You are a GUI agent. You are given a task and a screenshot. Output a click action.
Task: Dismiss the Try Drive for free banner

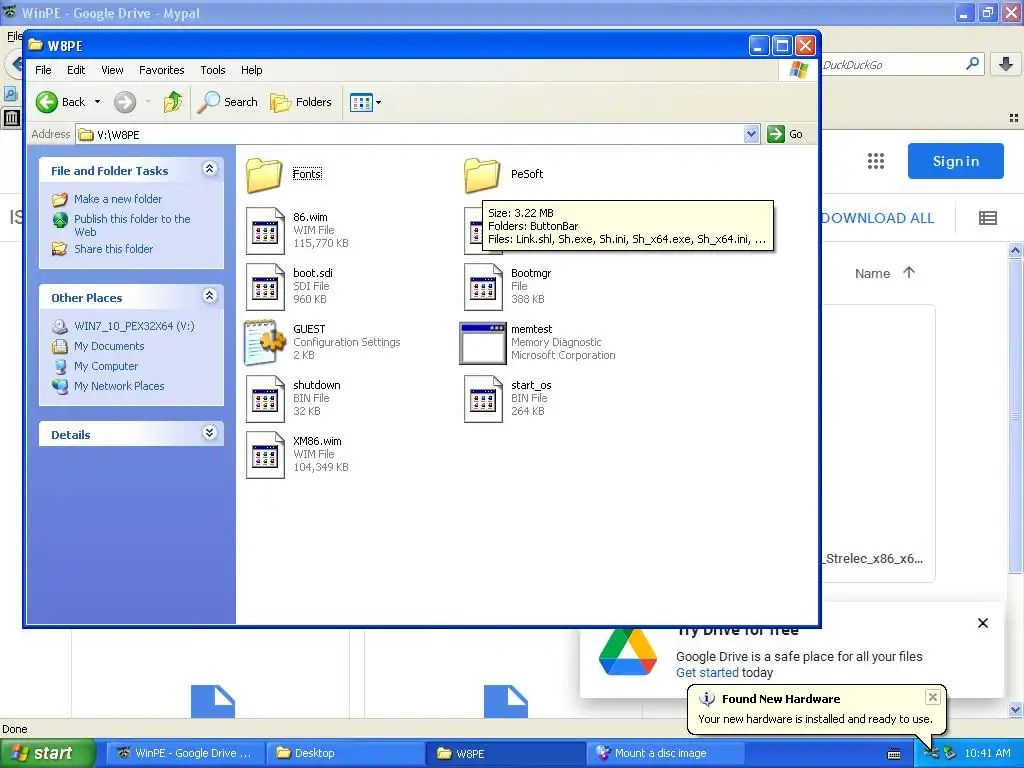982,623
